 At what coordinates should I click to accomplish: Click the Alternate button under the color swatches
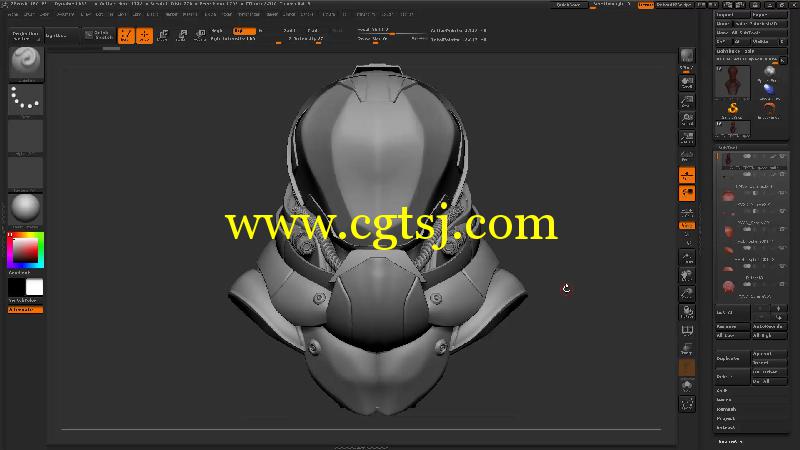click(26, 310)
